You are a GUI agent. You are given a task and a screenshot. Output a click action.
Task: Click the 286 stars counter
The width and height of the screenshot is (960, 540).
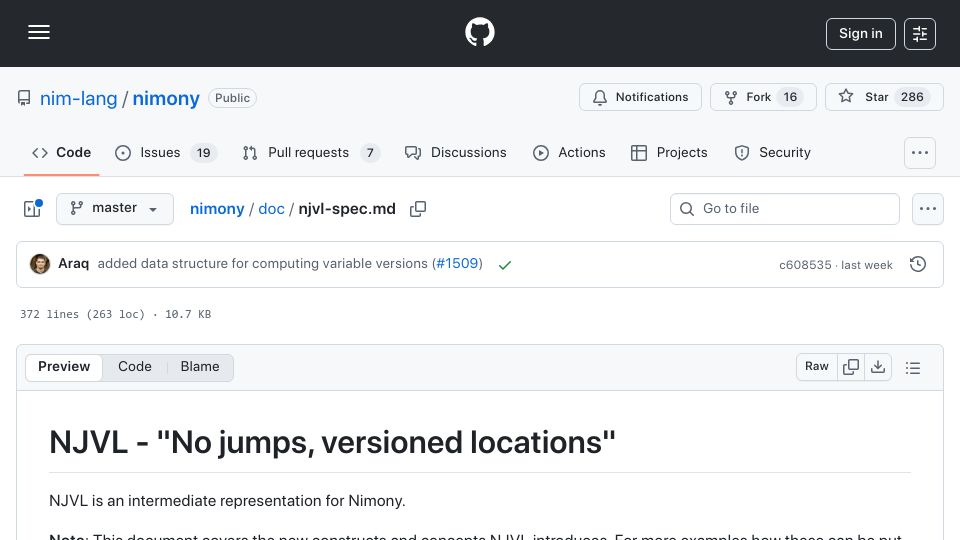[x=912, y=97]
